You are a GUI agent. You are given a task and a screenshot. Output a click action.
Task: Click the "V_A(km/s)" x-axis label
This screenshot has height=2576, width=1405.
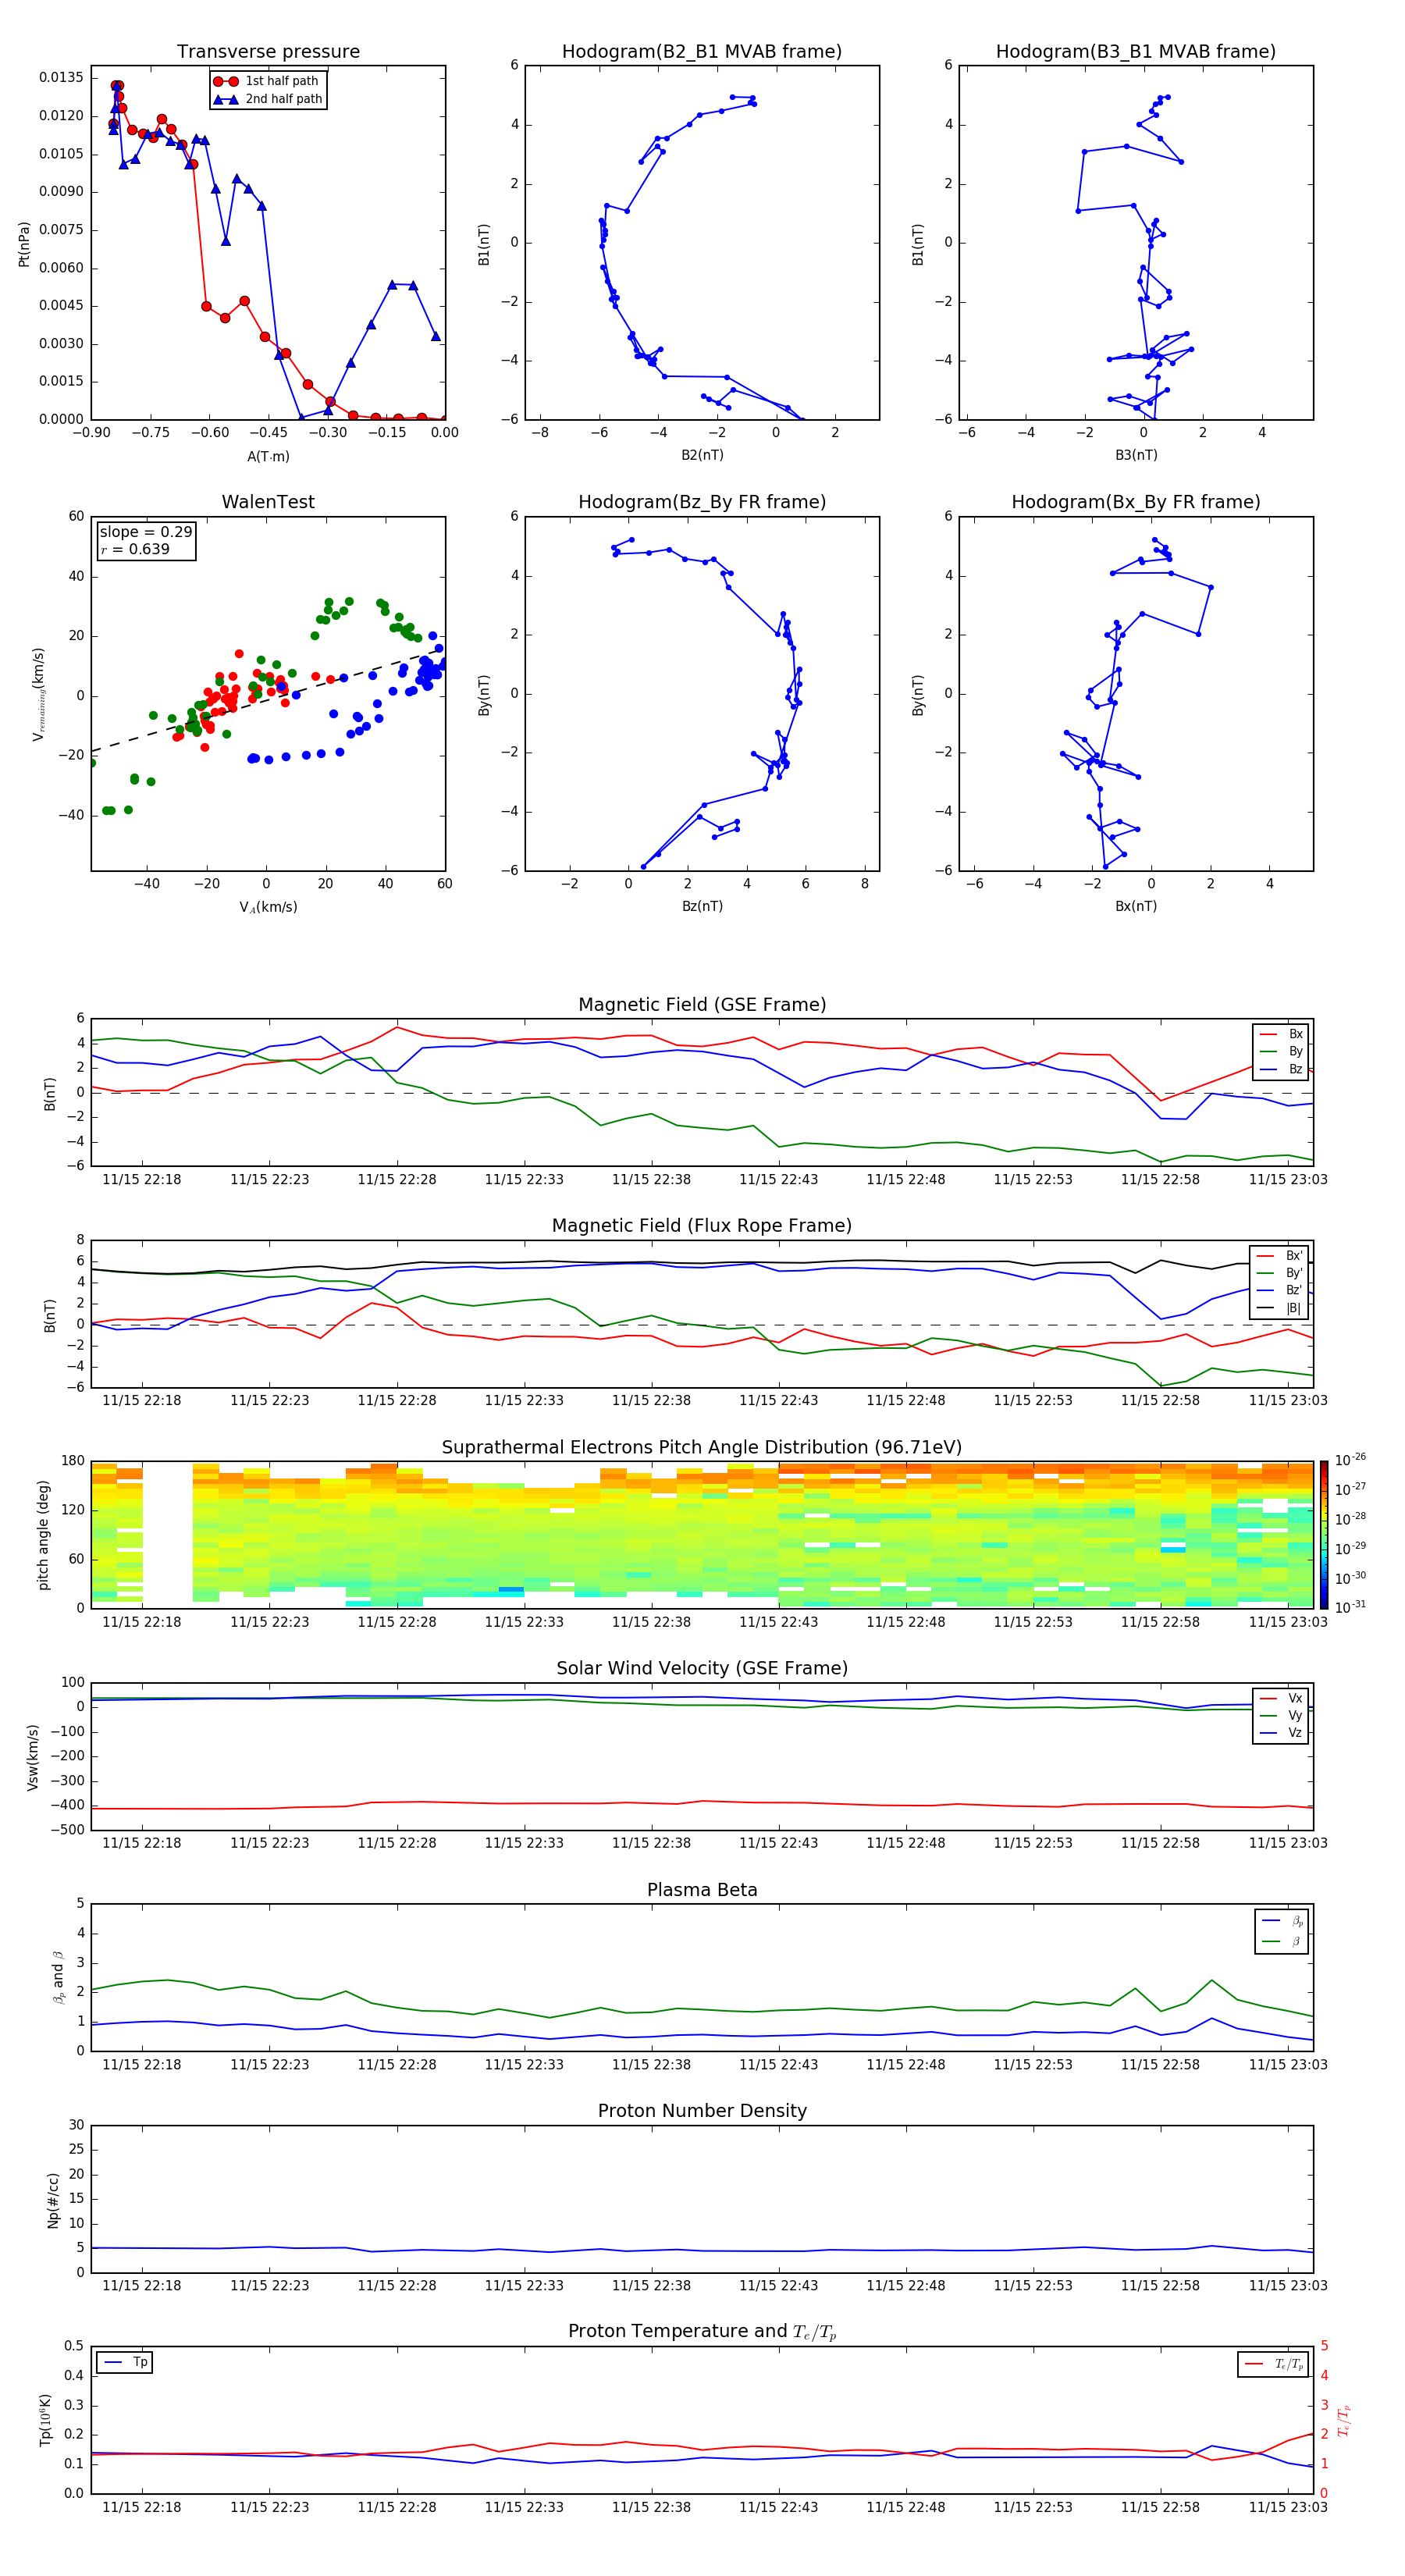[x=268, y=907]
